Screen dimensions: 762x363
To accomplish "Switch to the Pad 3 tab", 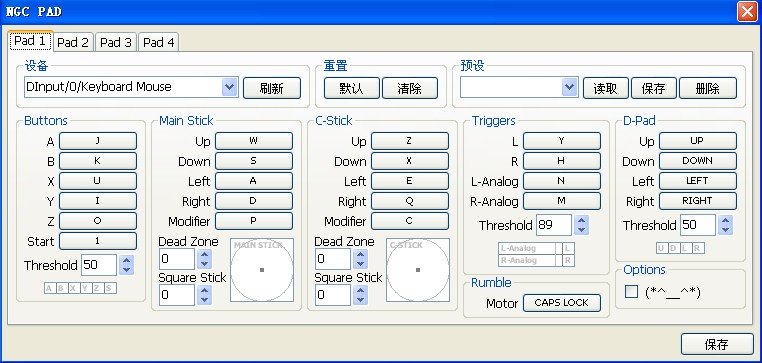I will click(116, 42).
